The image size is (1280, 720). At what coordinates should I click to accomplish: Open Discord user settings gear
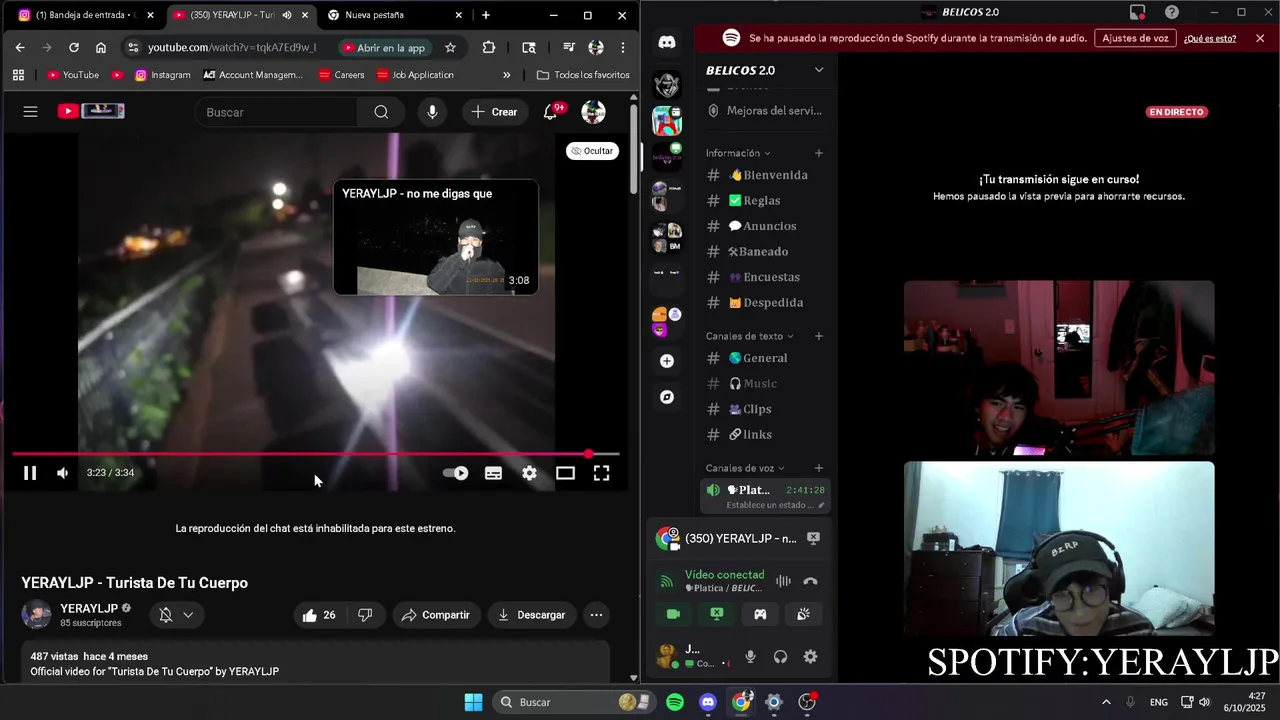[810, 657]
